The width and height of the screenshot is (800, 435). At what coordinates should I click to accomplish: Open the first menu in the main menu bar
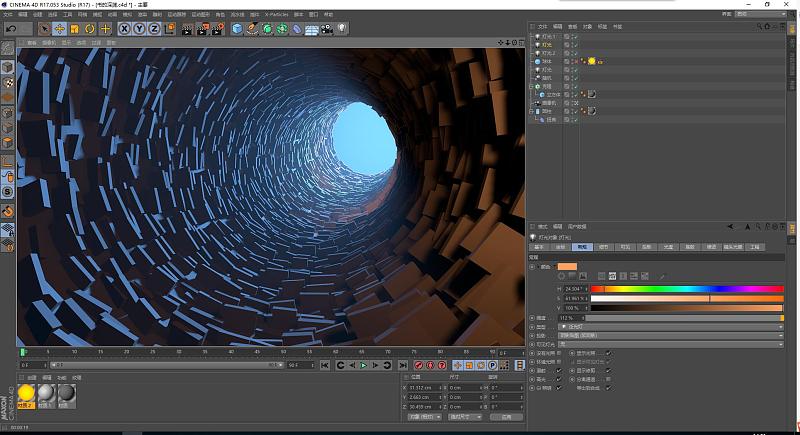point(8,15)
